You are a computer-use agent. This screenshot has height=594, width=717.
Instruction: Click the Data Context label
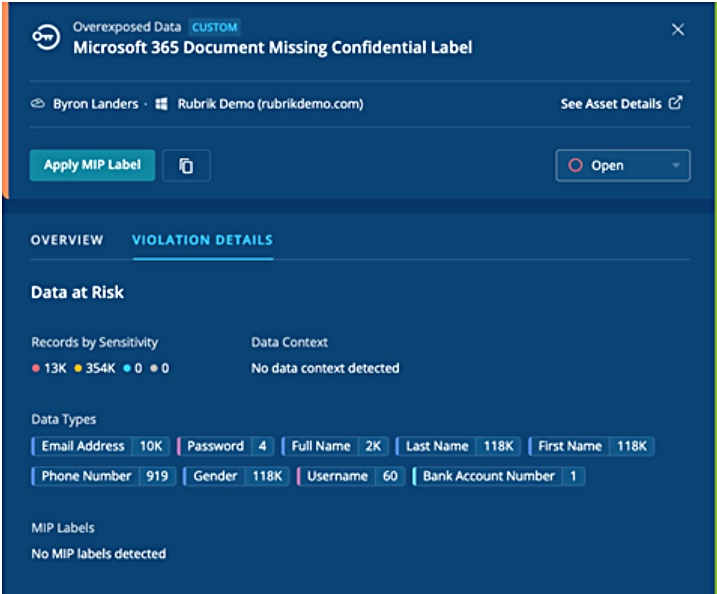[x=289, y=342]
